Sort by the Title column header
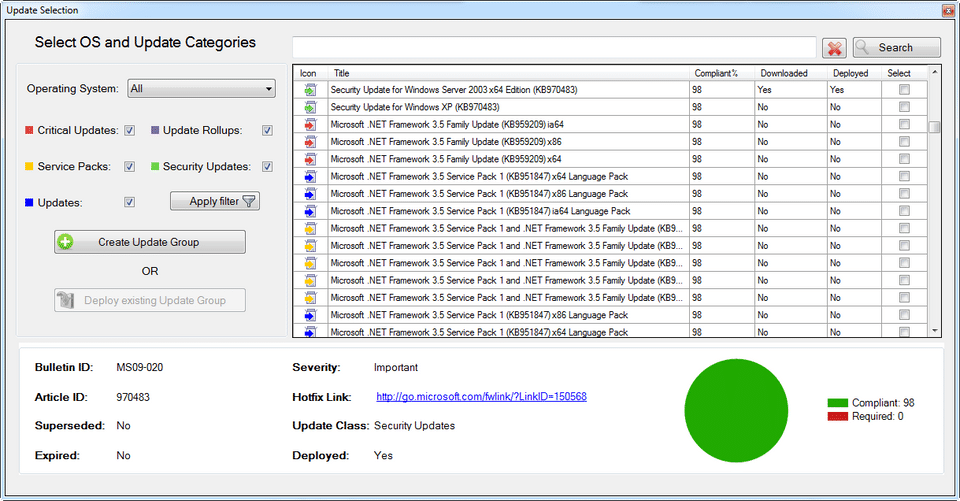Screen dimensions: 960x501 (x=508, y=73)
